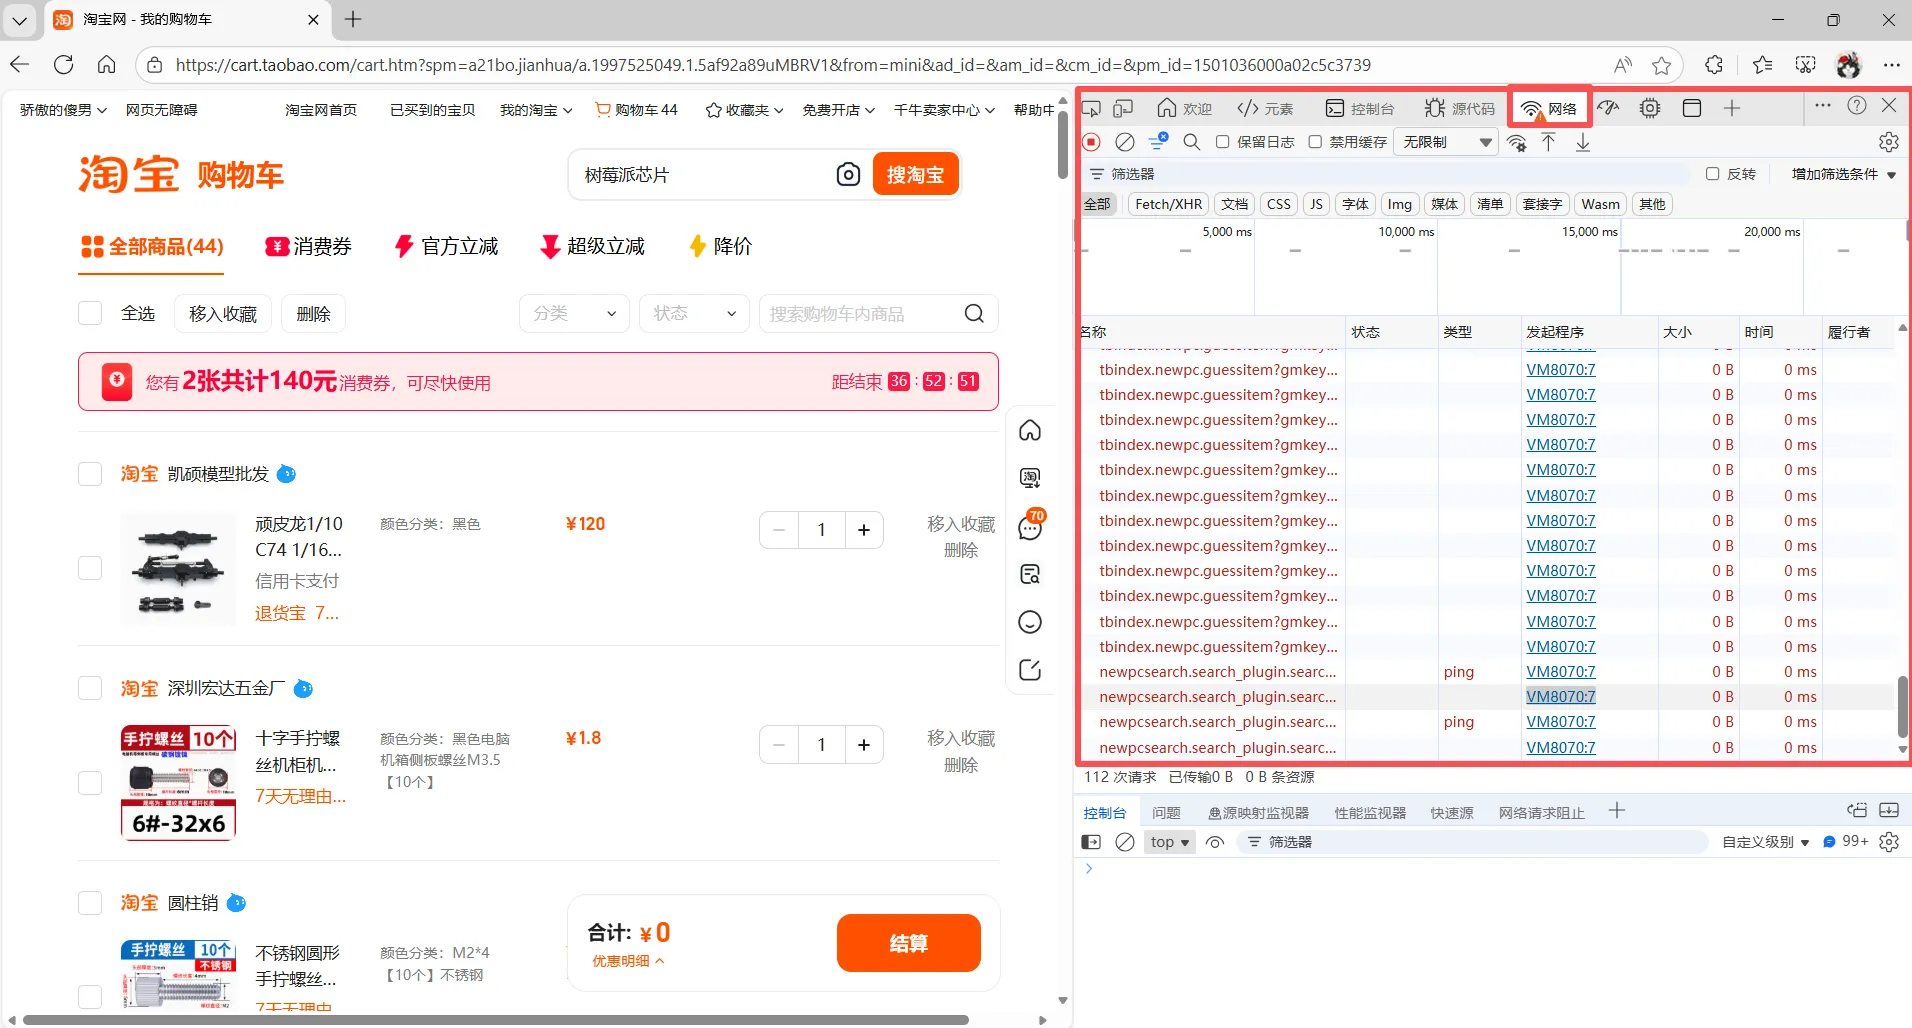Click the orange 结算 checkout button
This screenshot has width=1912, height=1028.
908,942
